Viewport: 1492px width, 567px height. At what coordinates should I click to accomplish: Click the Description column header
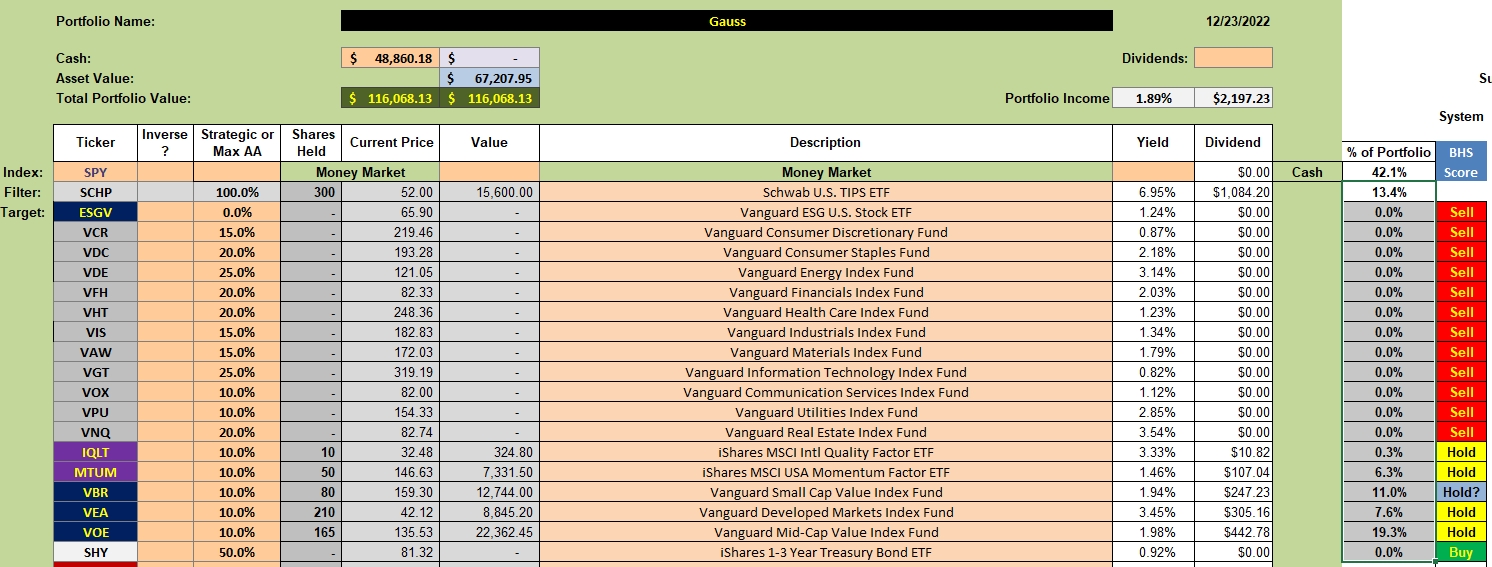coord(826,143)
